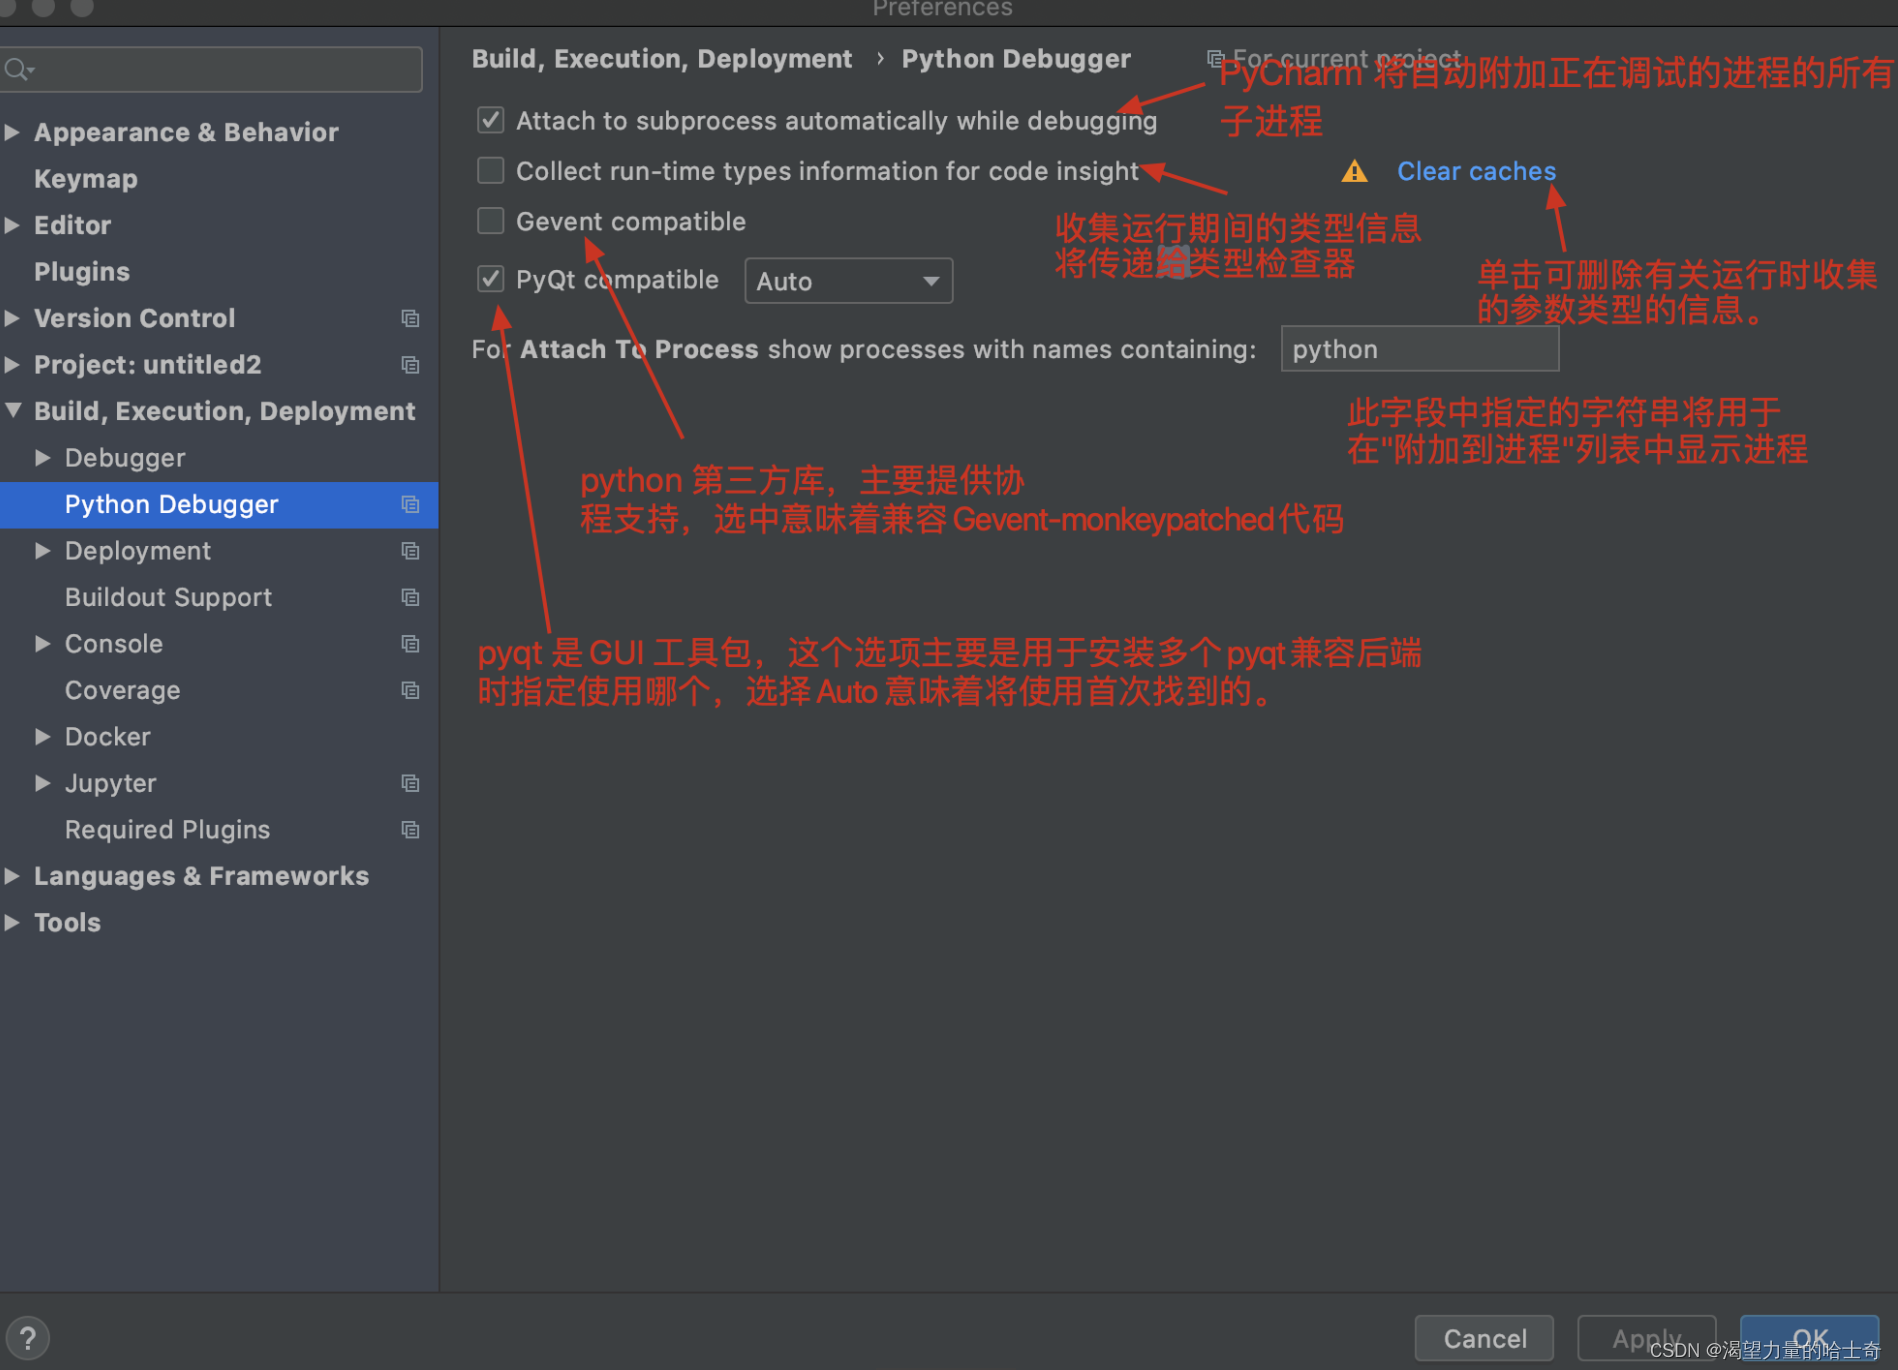Enable the Gevent compatible checkbox
This screenshot has height=1370, width=1898.
tap(490, 221)
